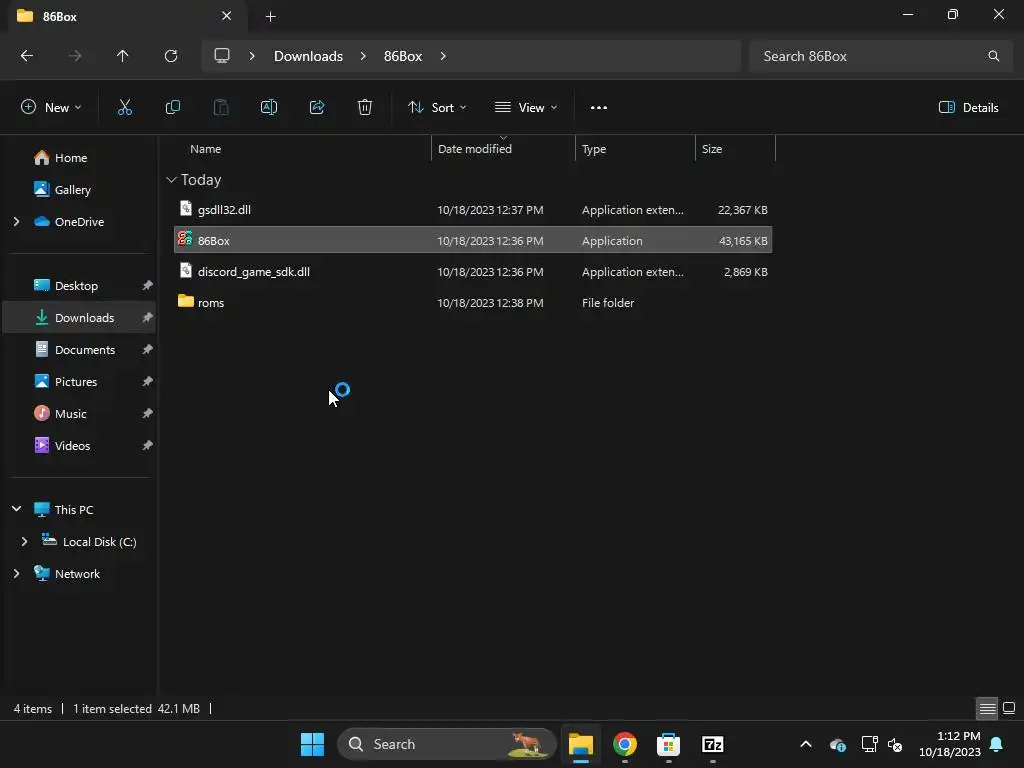Switch to large thumbnails view icon

point(1009,708)
